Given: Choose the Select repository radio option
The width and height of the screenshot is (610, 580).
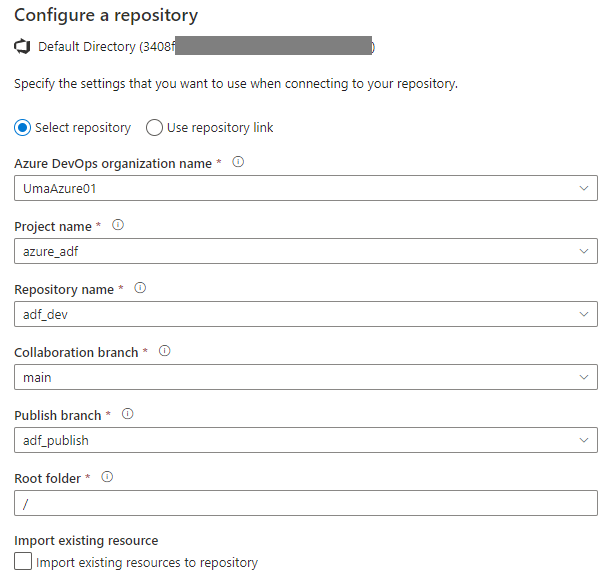Looking at the screenshot, I should pyautogui.click(x=23, y=128).
